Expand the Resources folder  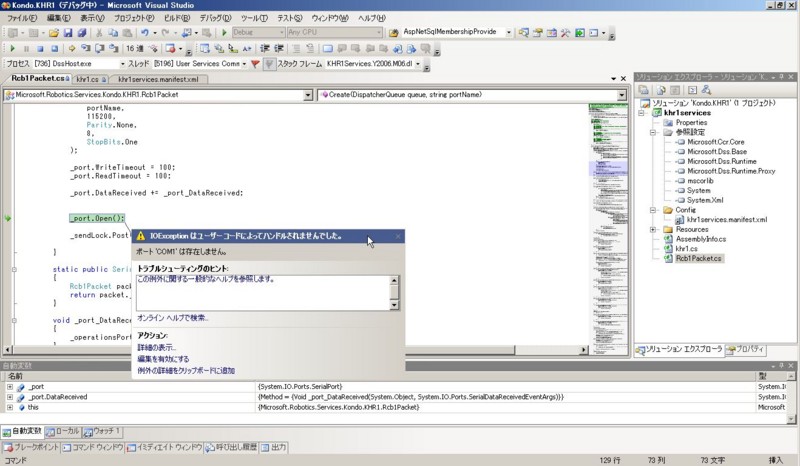(x=653, y=229)
